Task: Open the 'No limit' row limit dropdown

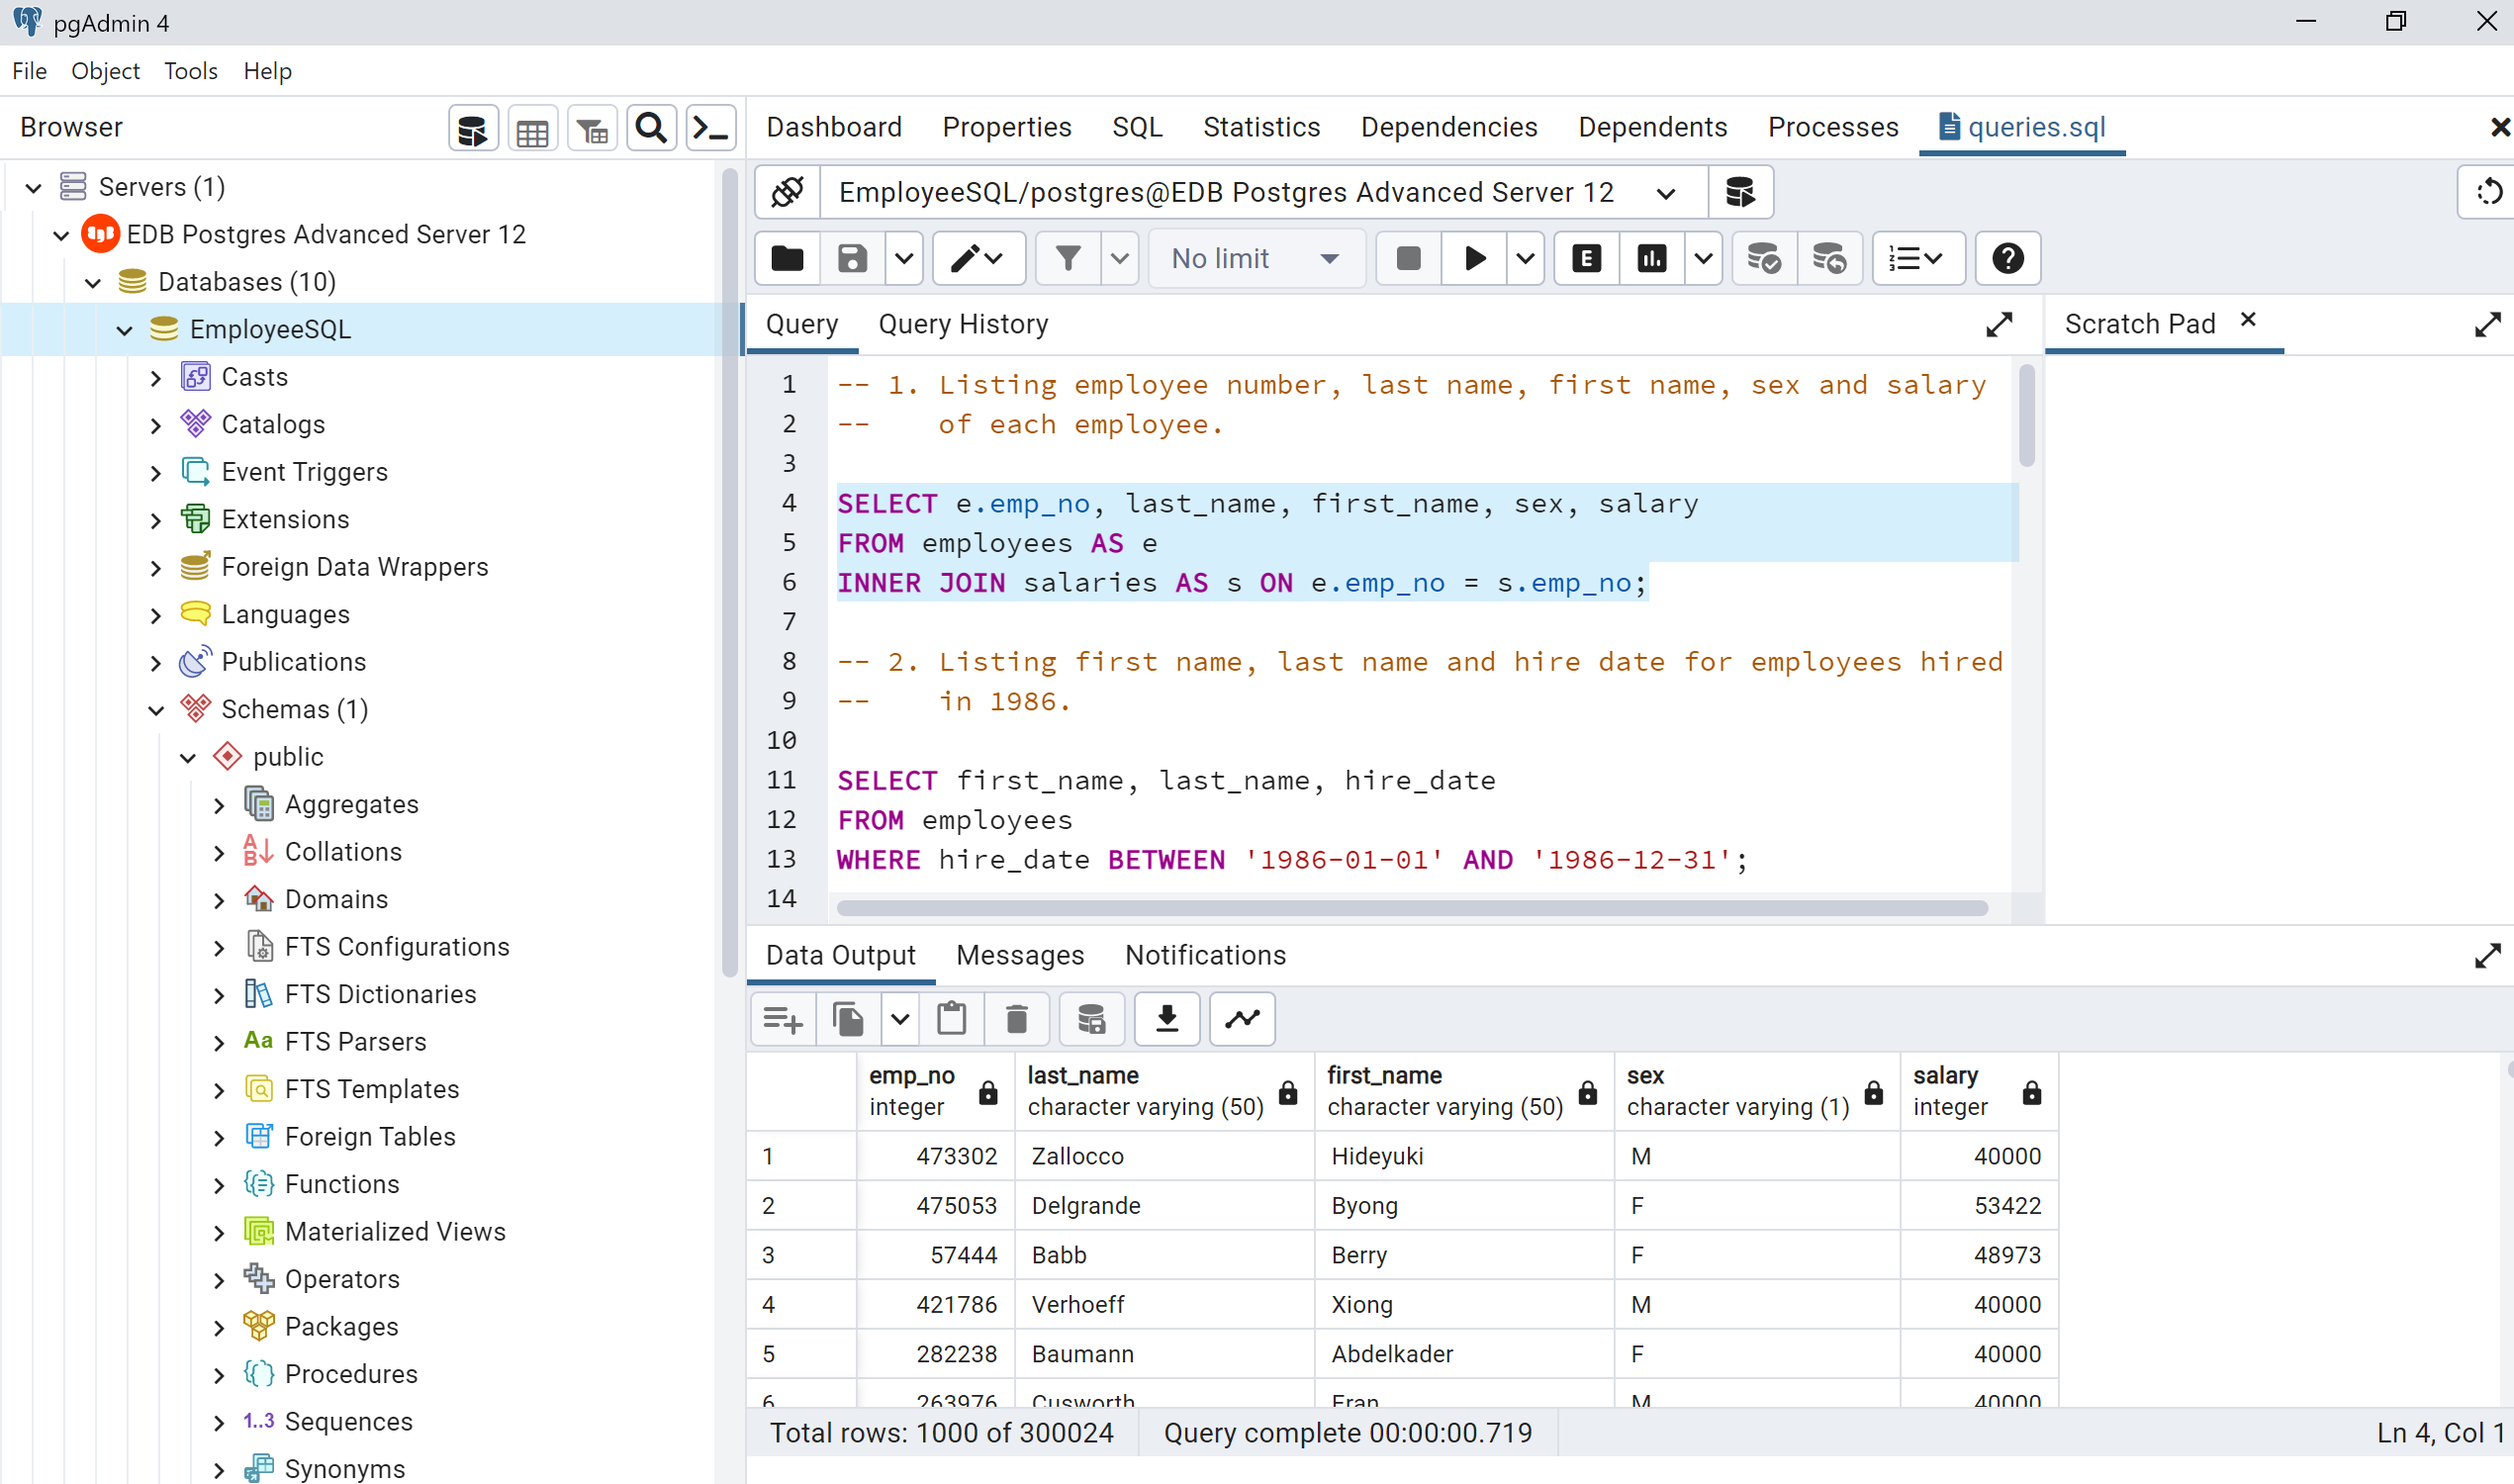Action: click(x=1256, y=258)
